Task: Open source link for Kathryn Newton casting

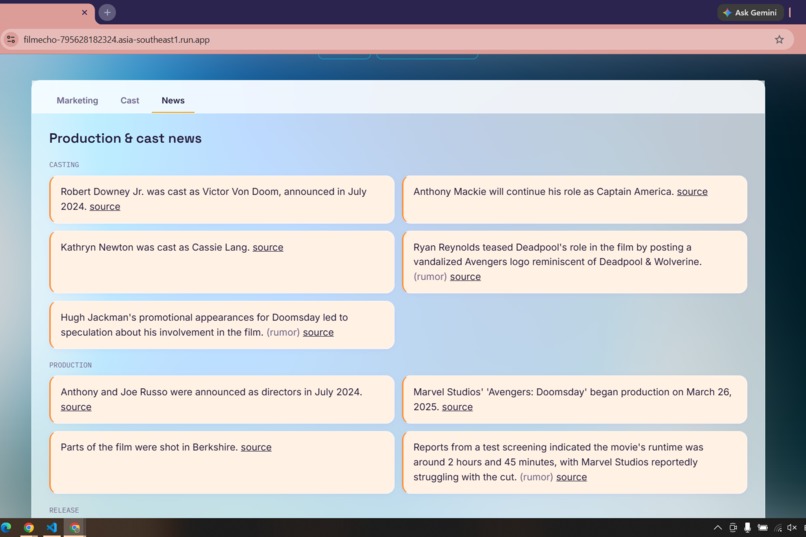Action: [268, 247]
